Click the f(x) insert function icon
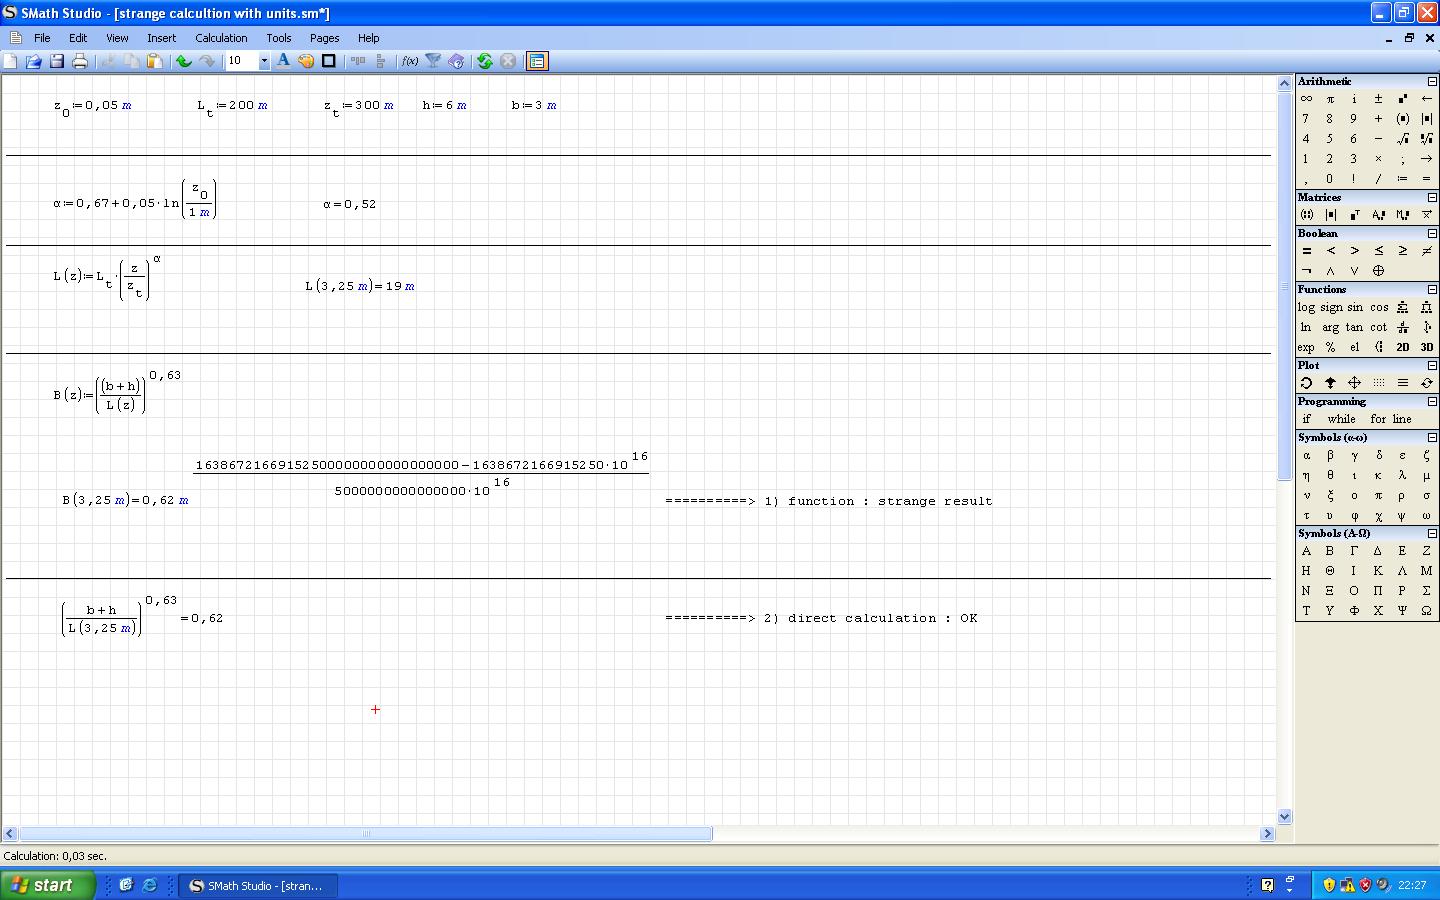The width and height of the screenshot is (1440, 900). coord(410,61)
